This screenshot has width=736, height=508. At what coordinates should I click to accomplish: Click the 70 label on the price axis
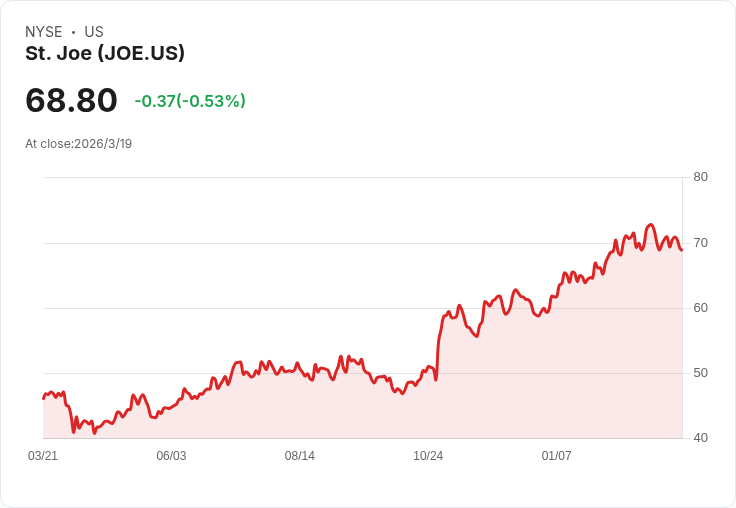[x=700, y=243]
